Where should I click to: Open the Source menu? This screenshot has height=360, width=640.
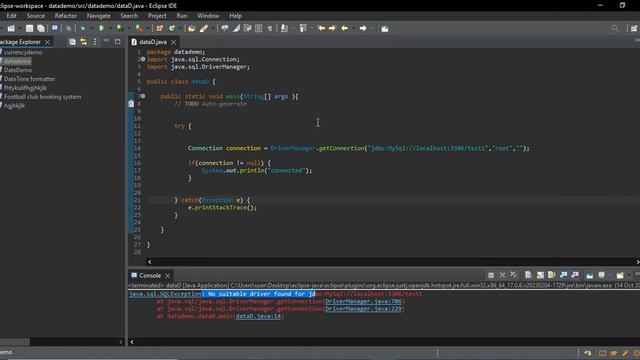tap(36, 16)
